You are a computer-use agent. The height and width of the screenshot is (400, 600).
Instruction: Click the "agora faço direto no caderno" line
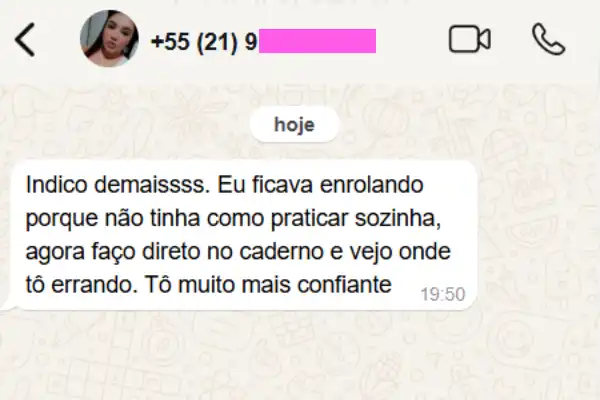174,252
